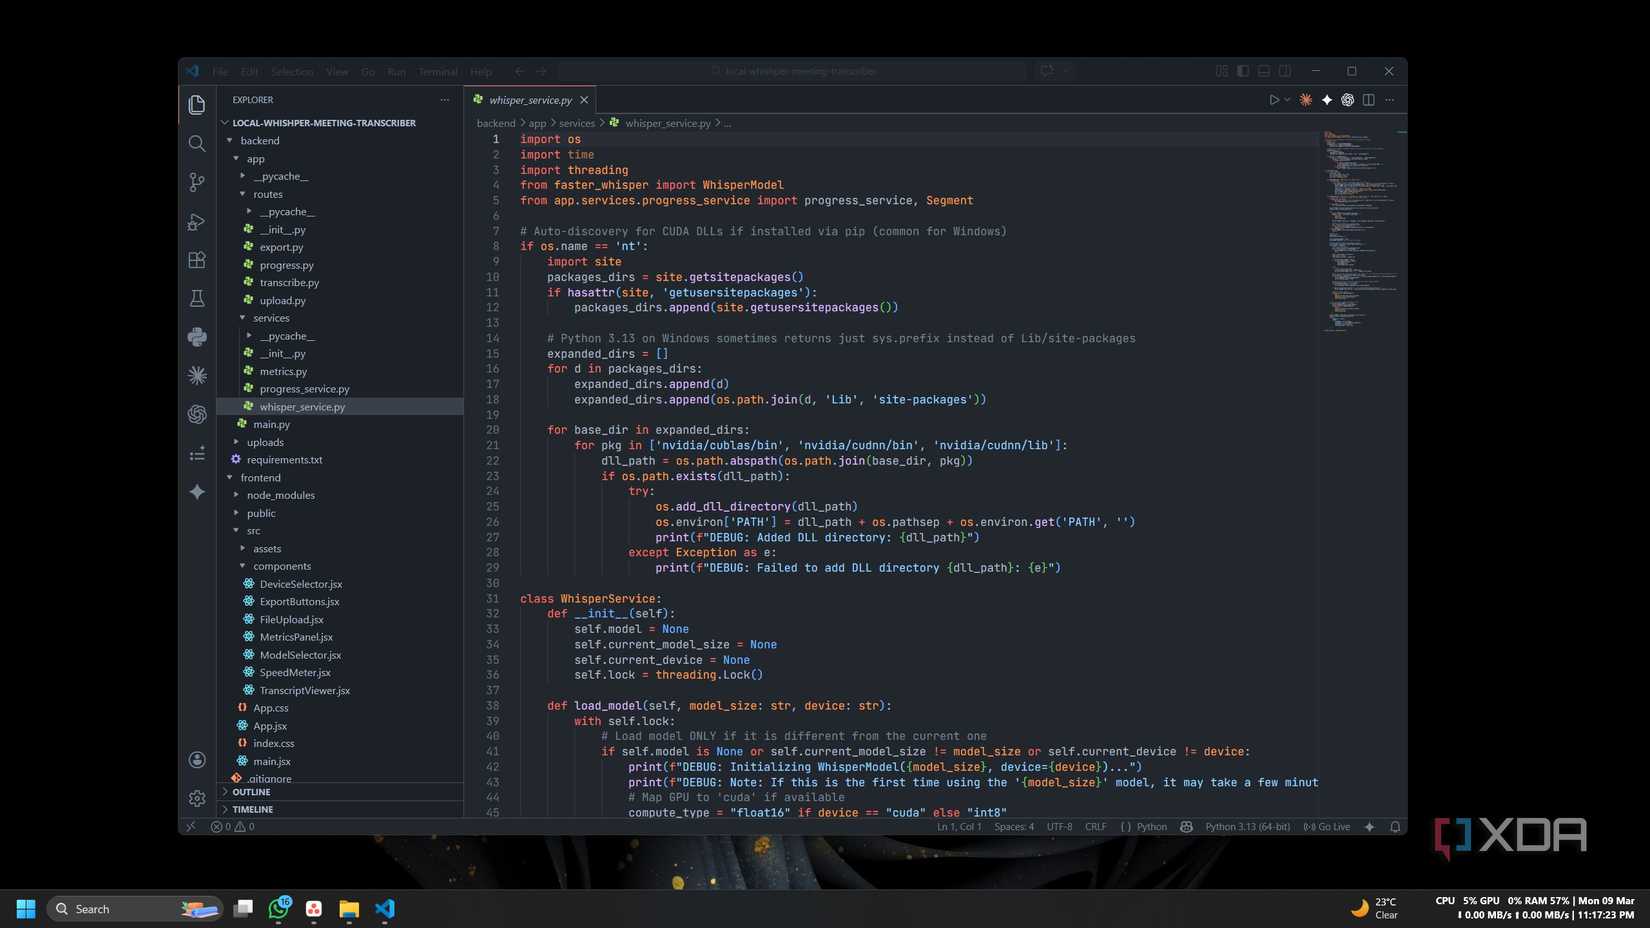Image resolution: width=1650 pixels, height=928 pixels.
Task: Open the Source Control view
Action: 196,182
